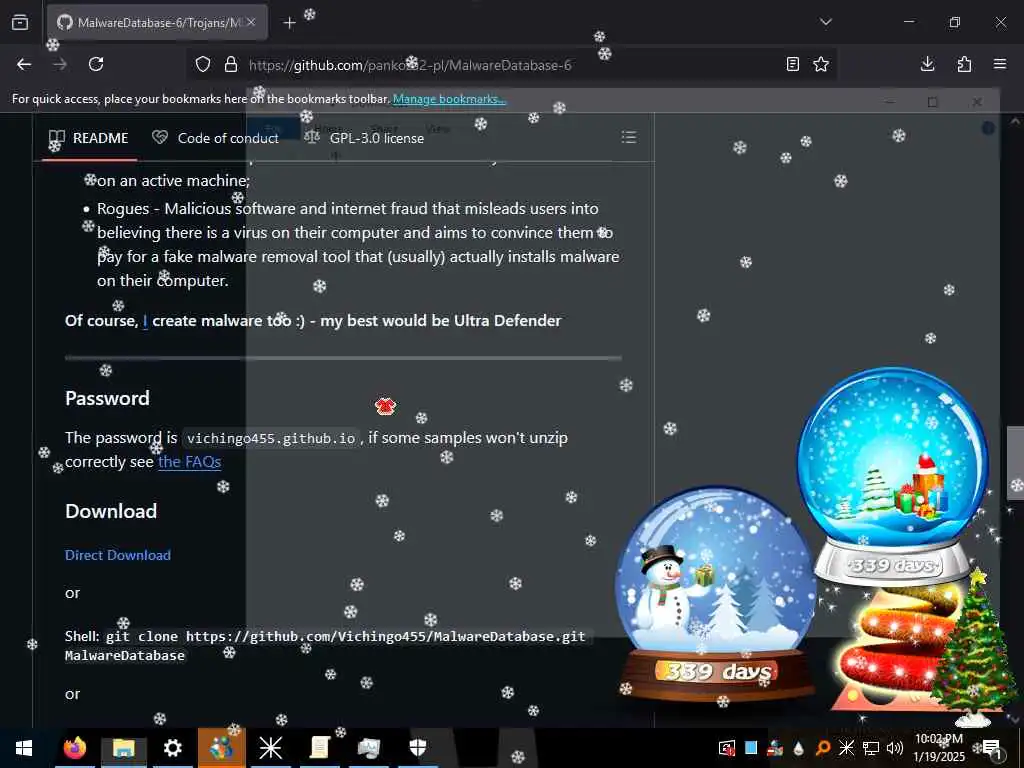Open a new browser tab
Viewport: 1024px width, 768px height.
[289, 23]
